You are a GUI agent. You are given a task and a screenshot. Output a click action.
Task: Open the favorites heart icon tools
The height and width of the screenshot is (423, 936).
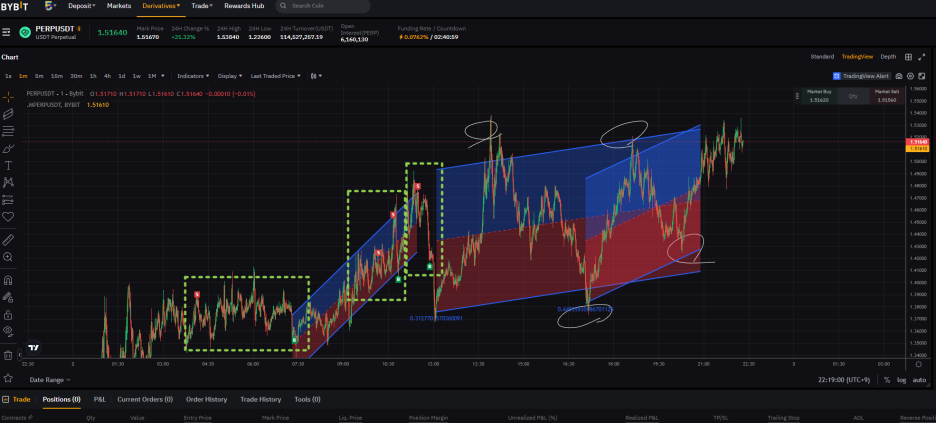coord(8,217)
